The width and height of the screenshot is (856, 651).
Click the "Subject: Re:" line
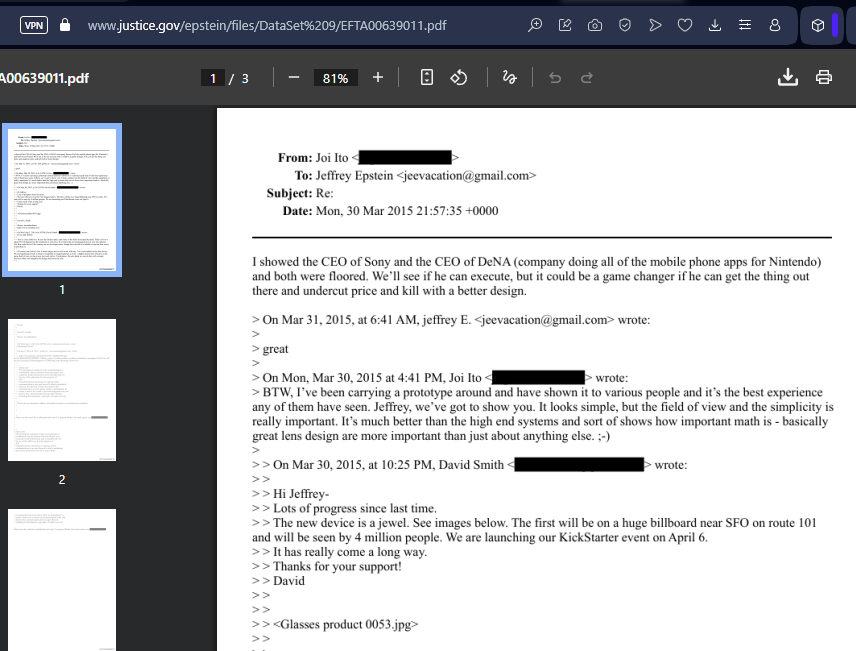[300, 193]
